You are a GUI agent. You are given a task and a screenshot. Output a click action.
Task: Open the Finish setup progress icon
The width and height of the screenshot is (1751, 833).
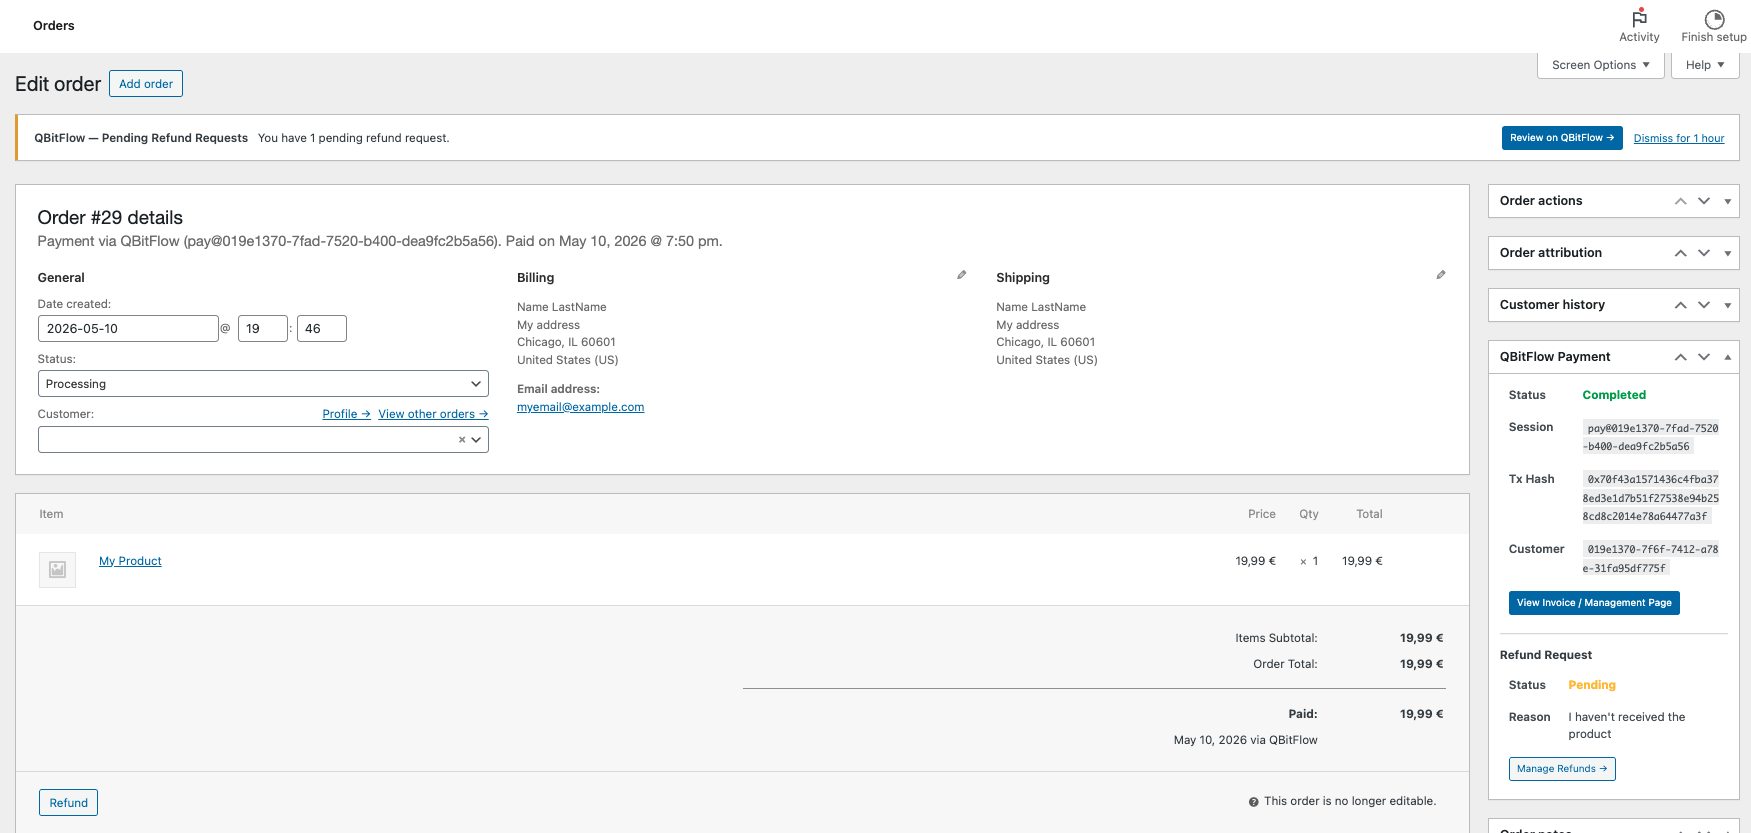(1714, 19)
